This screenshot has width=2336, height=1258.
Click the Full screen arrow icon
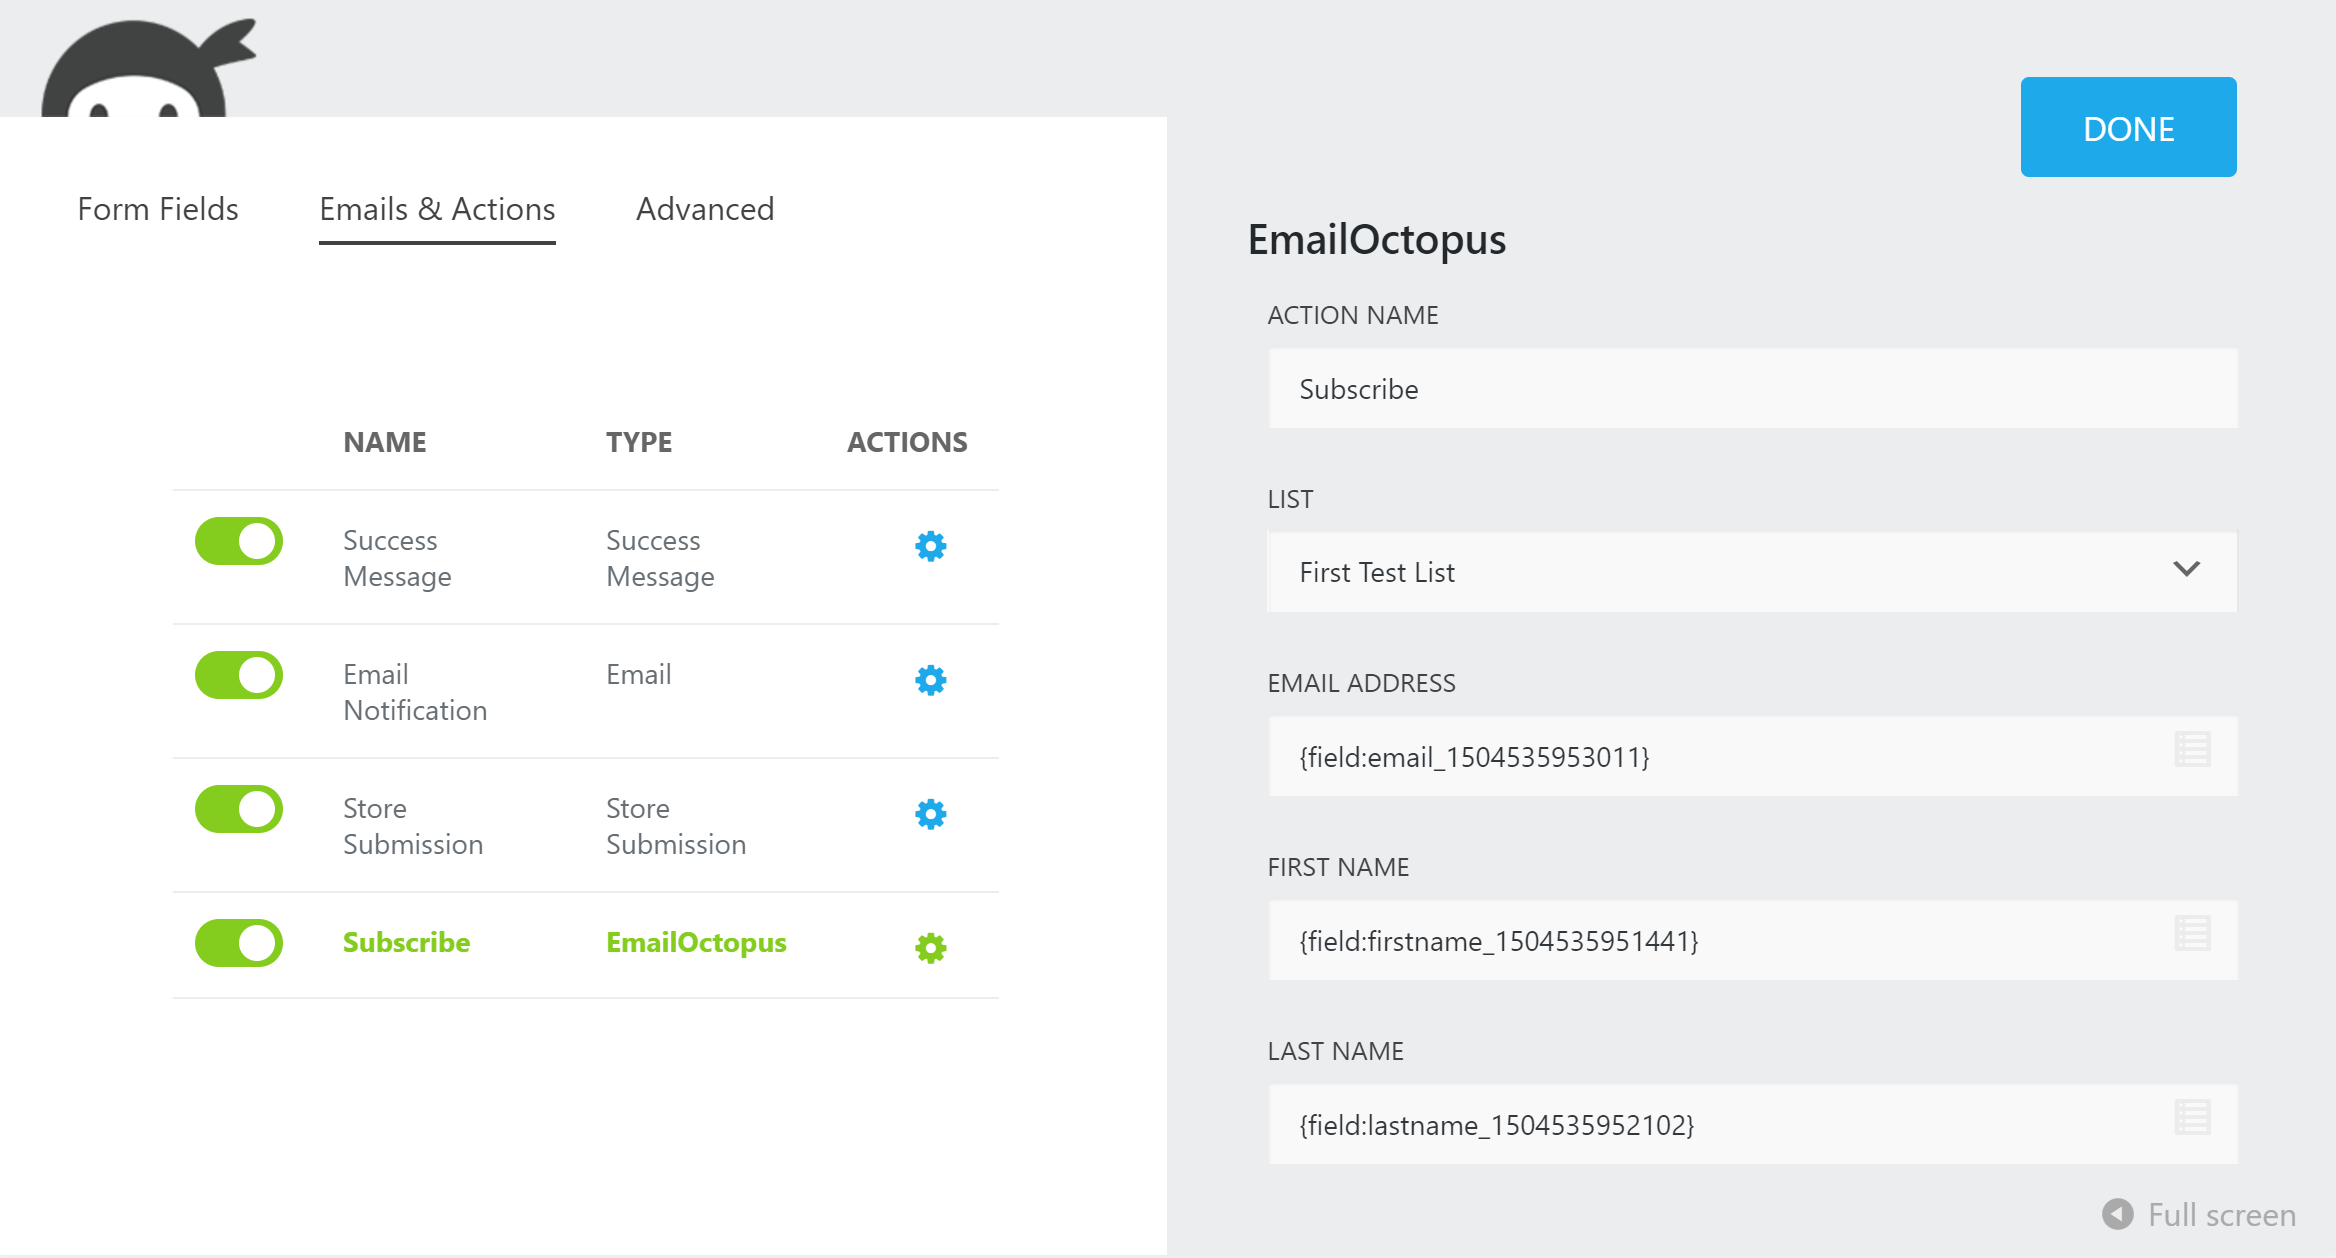pos(2117,1214)
